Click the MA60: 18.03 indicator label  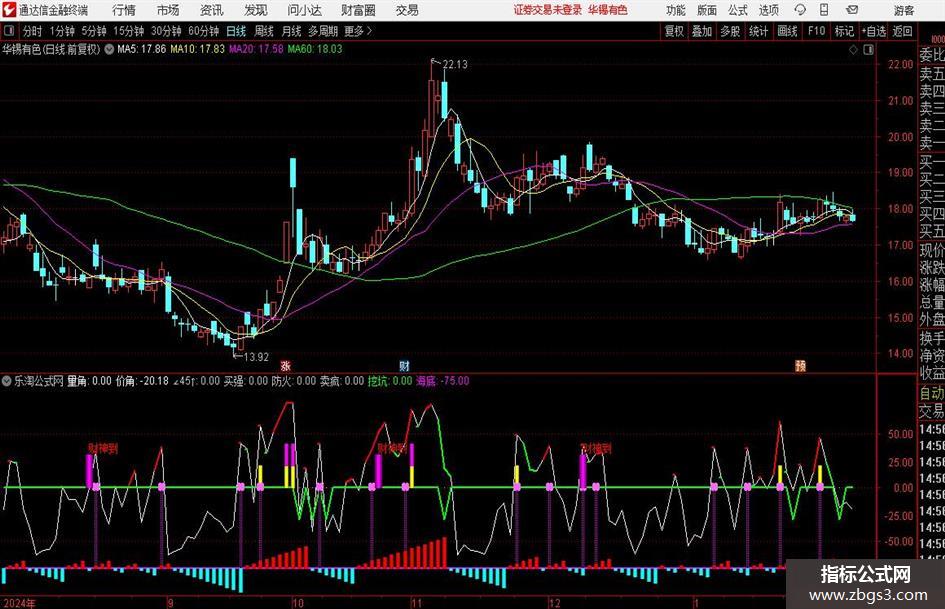[x=315, y=49]
